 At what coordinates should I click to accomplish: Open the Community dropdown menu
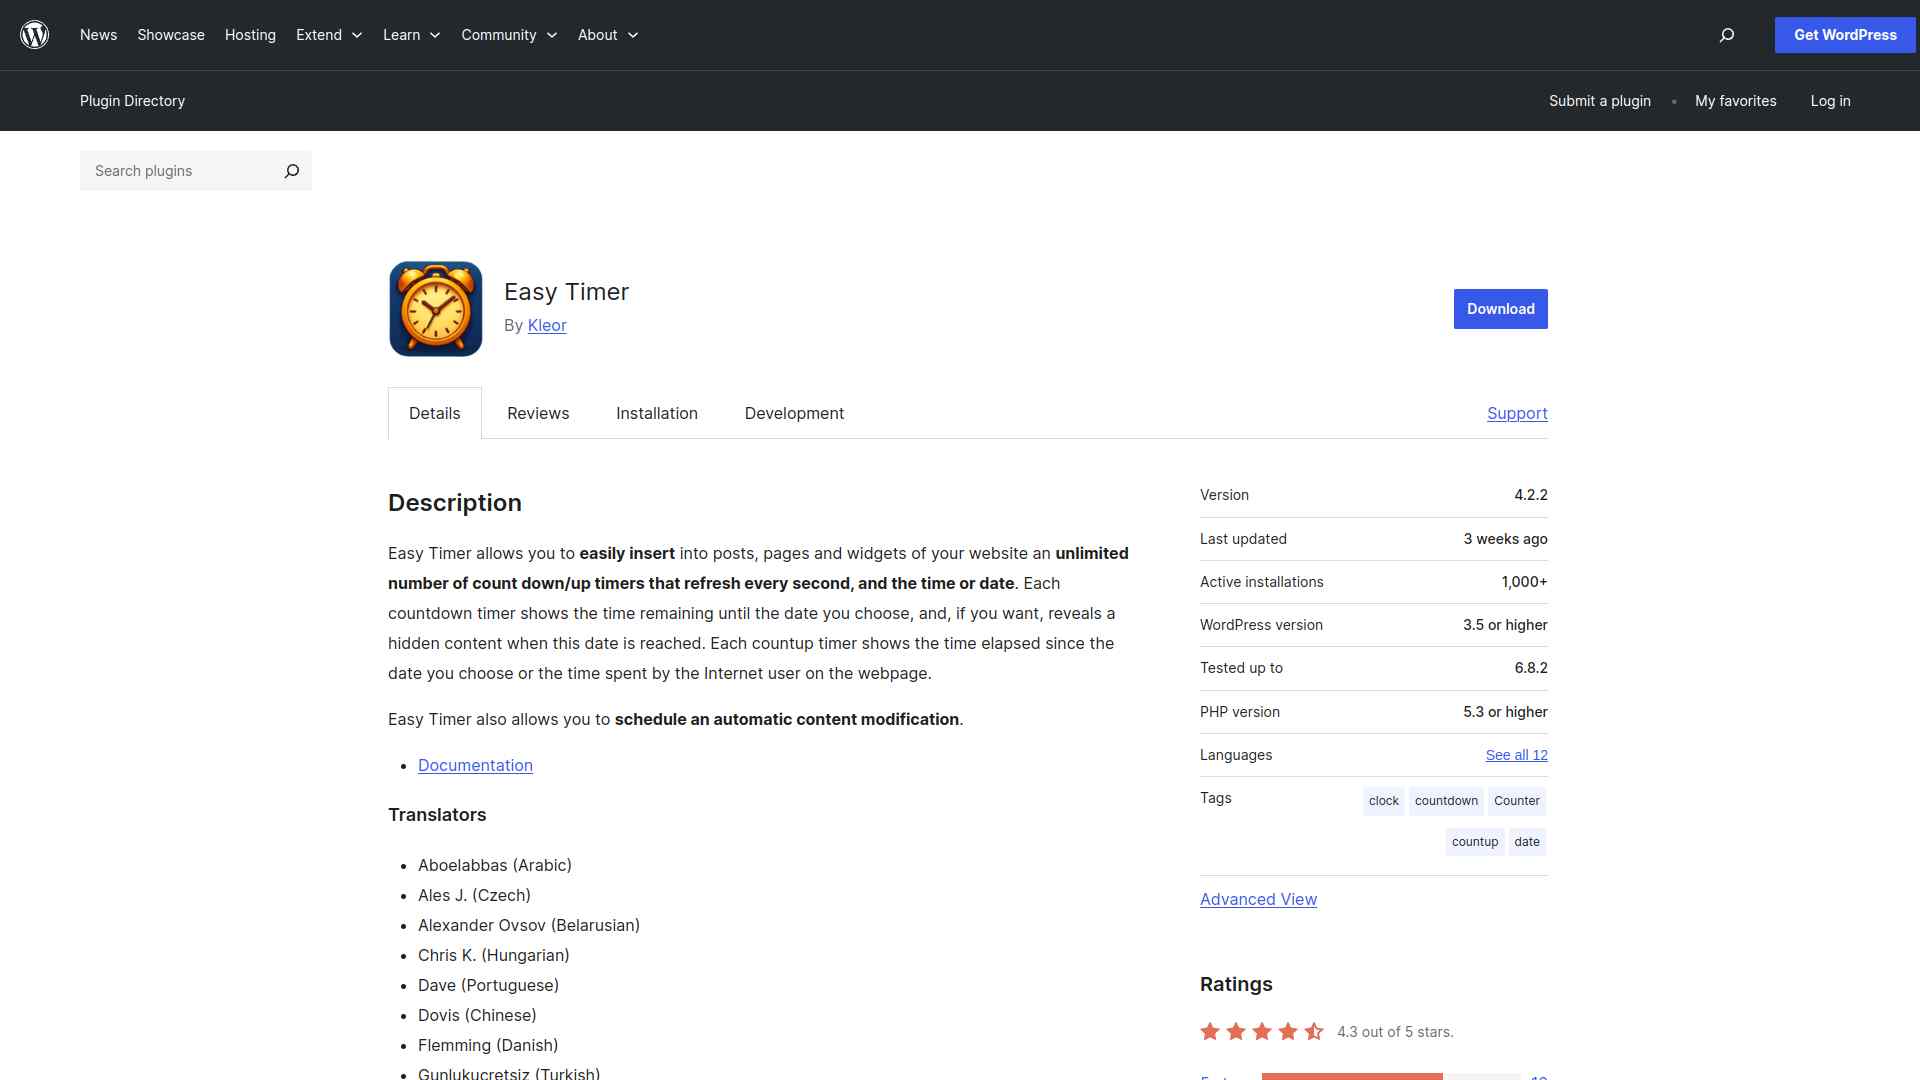point(509,35)
